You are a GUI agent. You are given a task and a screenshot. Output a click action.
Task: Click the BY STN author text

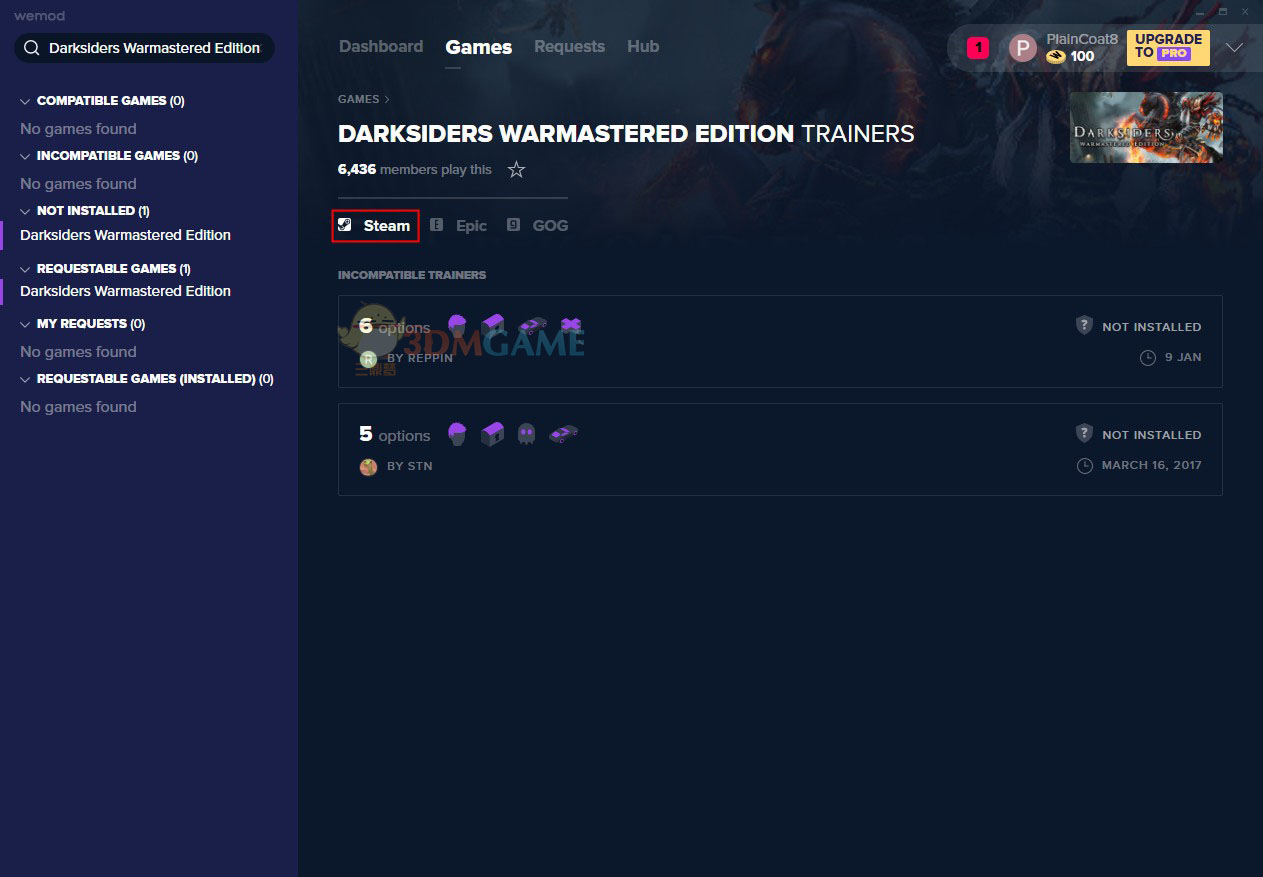[410, 466]
